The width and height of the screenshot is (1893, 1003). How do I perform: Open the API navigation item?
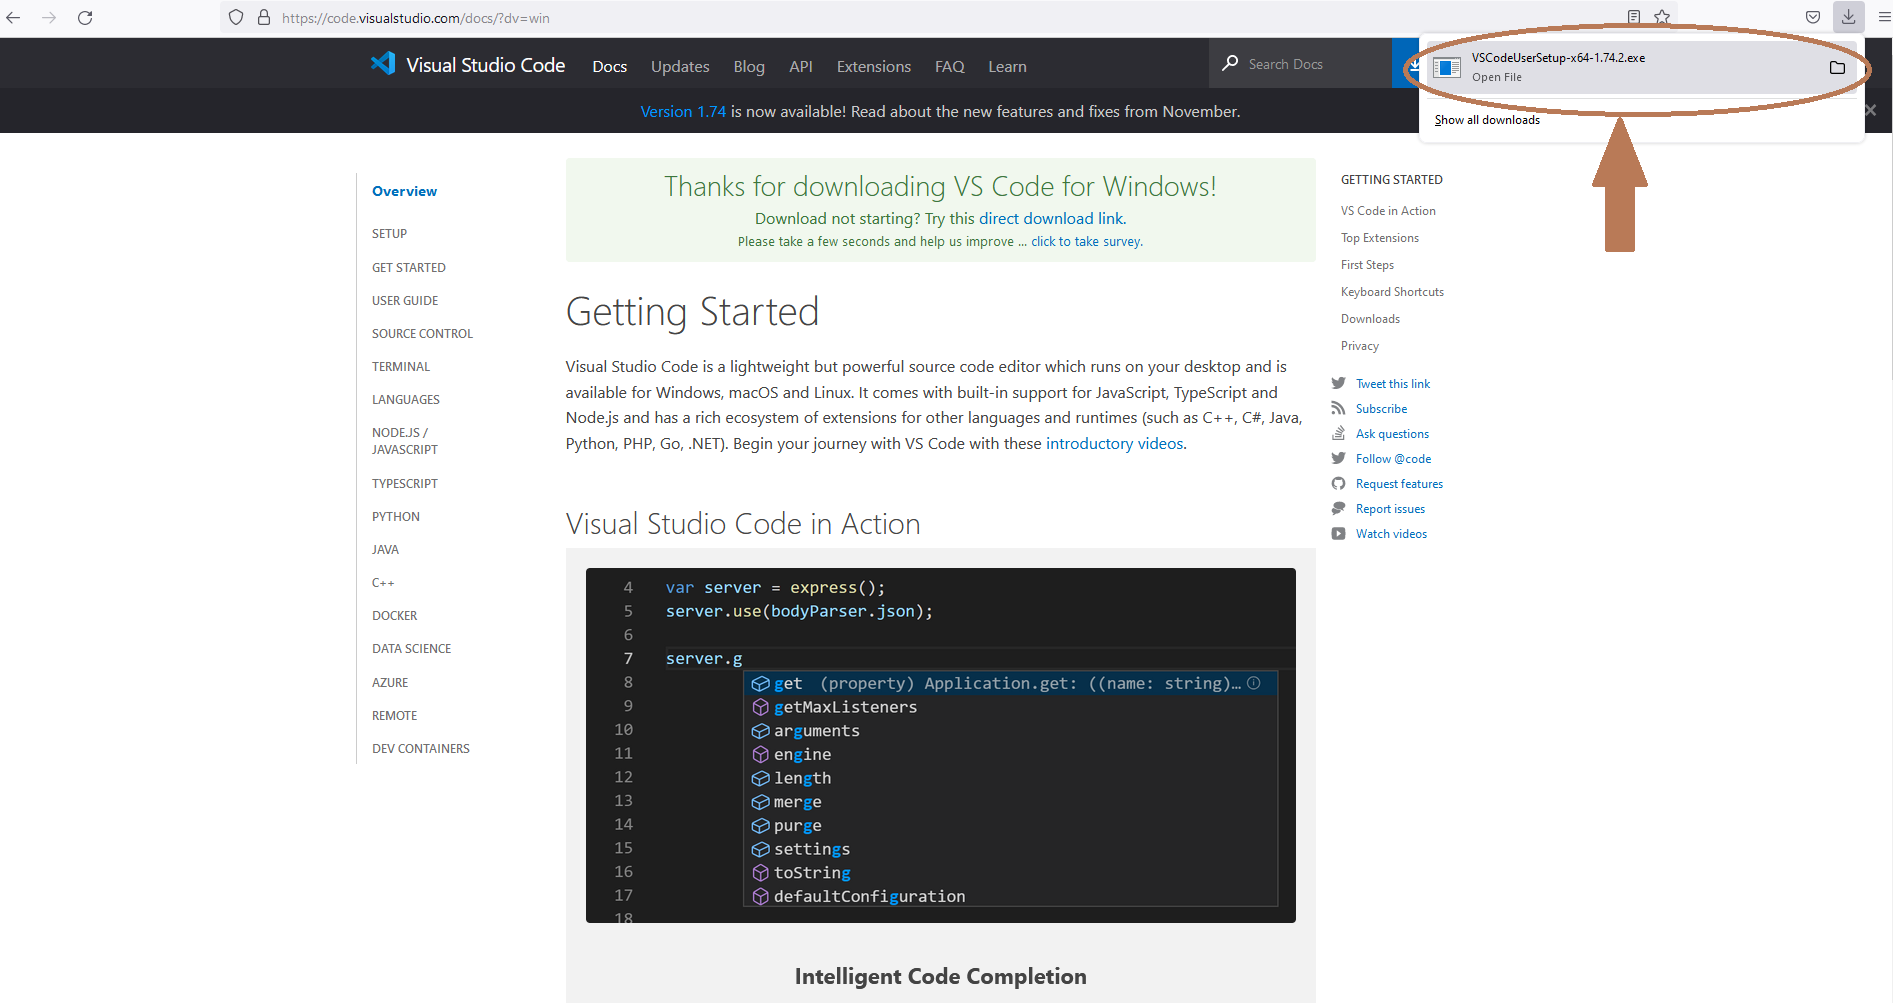pos(801,66)
